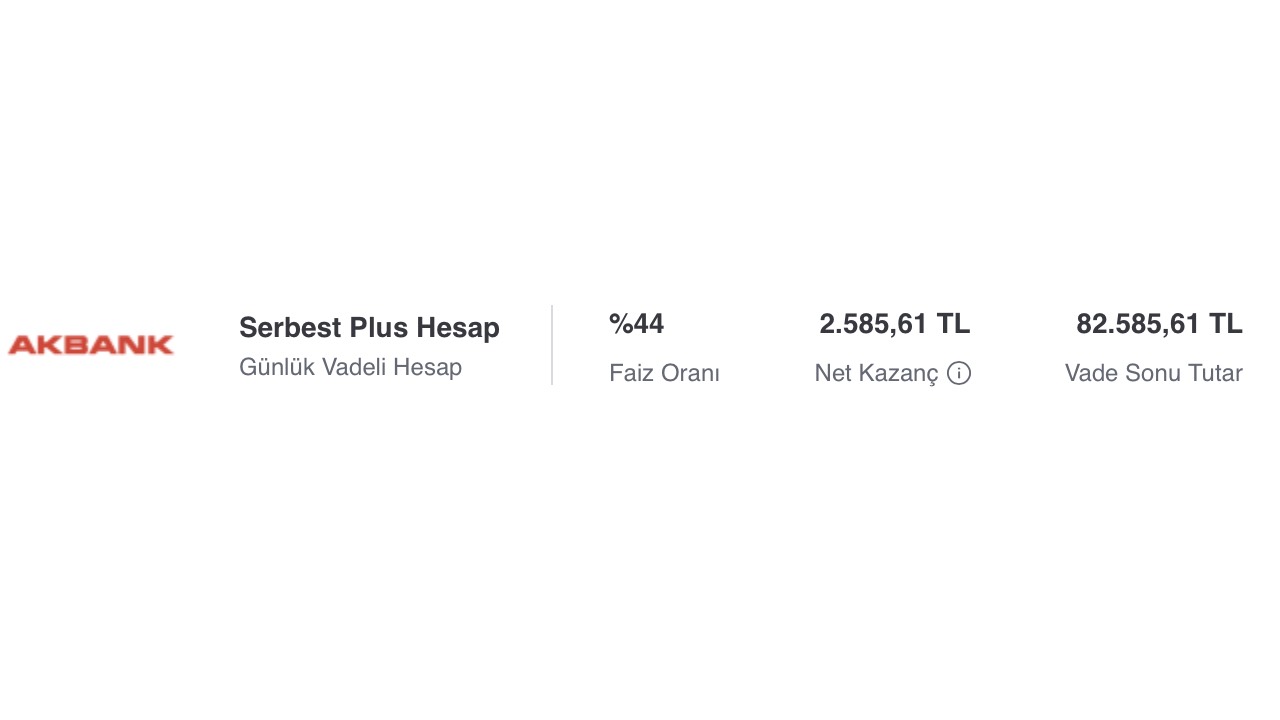This screenshot has height=720, width=1280.
Task: Select the 2.585,61 TL net gain amount
Action: pos(894,324)
